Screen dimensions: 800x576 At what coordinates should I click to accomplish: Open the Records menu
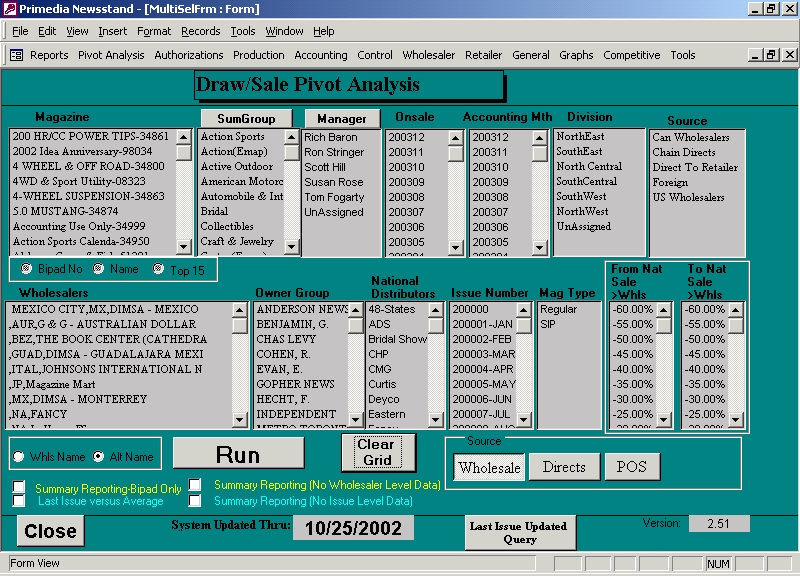(200, 31)
